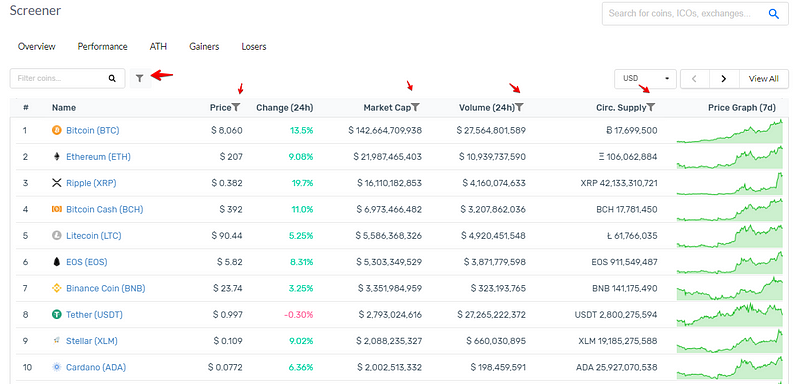The image size is (800, 384).
Task: Click the View All button
Action: tap(764, 79)
